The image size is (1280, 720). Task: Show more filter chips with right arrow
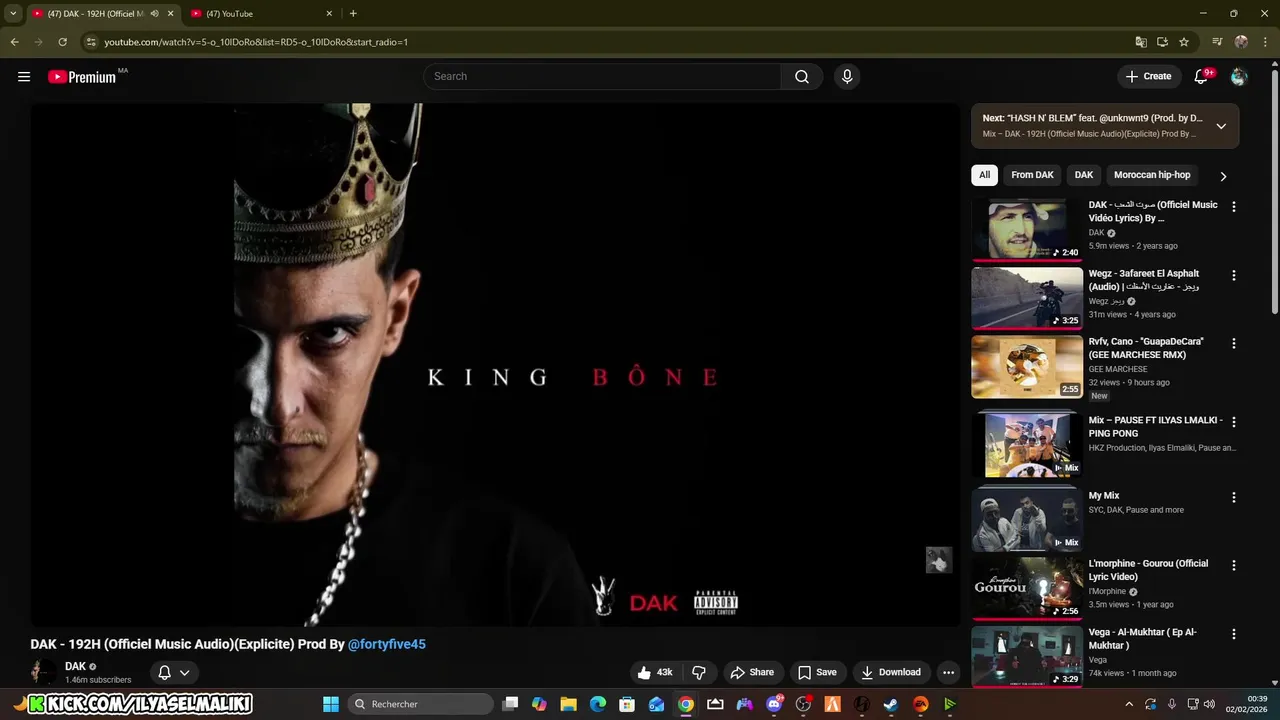tap(1223, 176)
